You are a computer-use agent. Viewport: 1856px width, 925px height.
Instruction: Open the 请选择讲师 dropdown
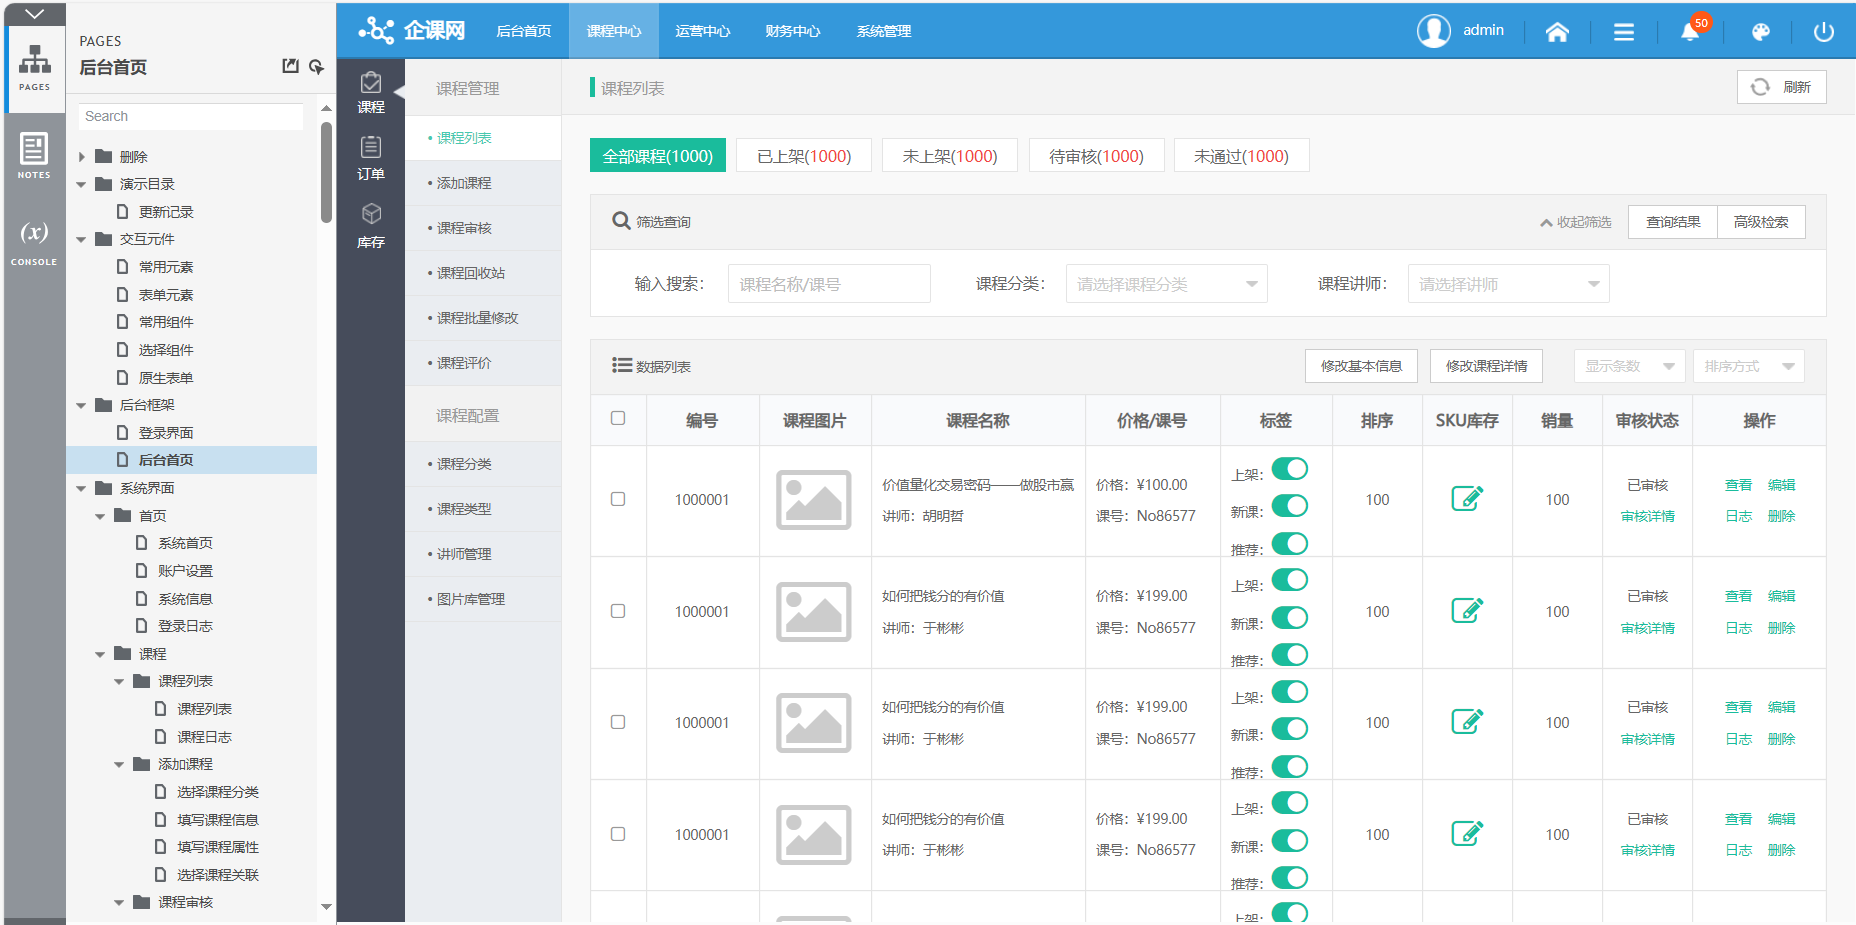pos(1508,284)
